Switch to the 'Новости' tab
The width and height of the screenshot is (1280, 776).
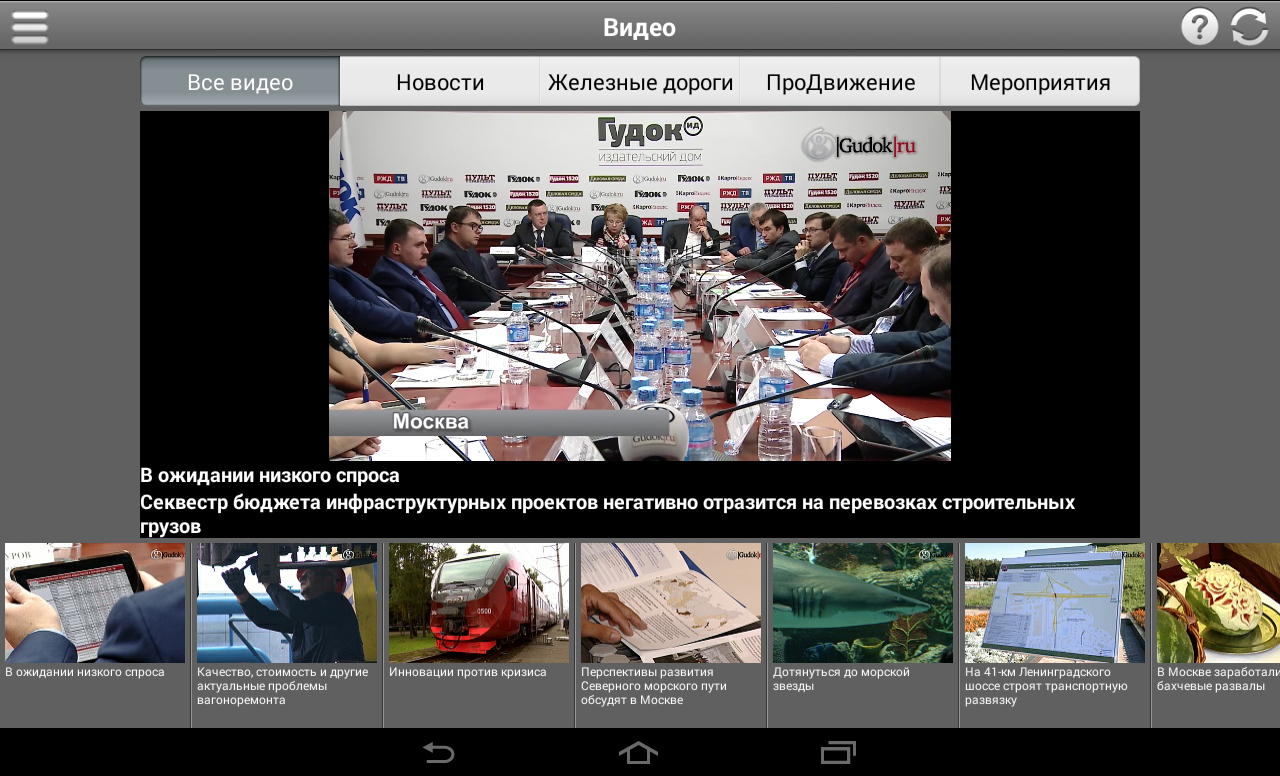click(x=440, y=82)
